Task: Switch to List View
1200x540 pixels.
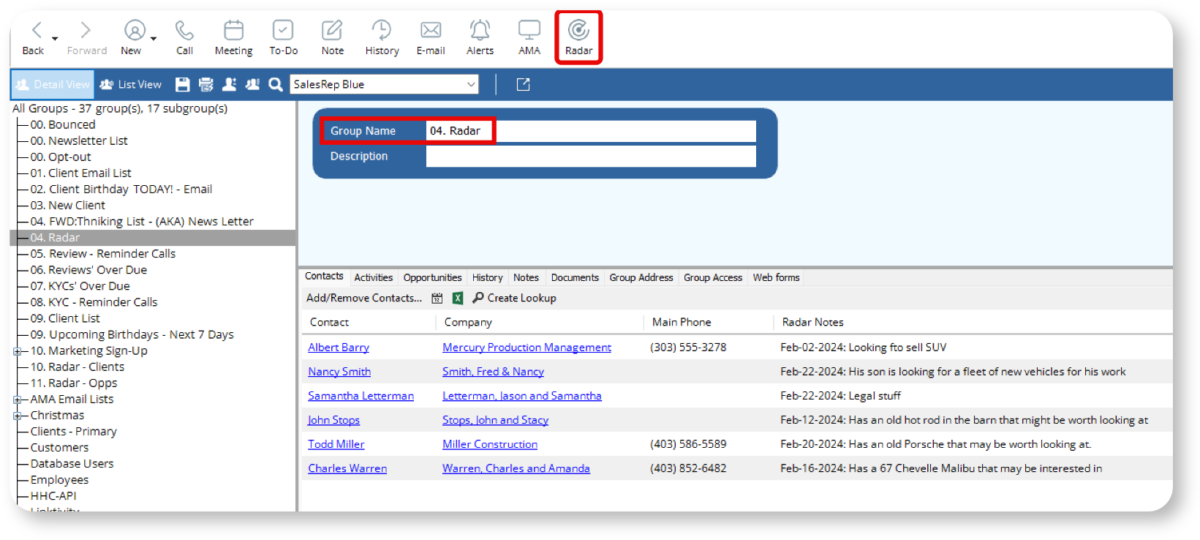Action: [x=130, y=84]
